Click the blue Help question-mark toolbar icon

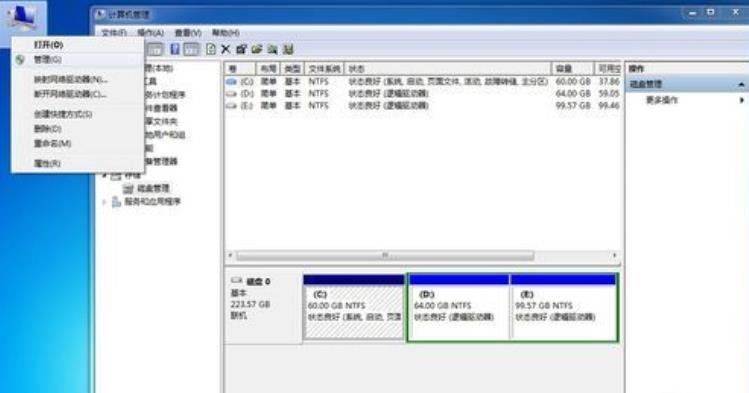tap(175, 49)
